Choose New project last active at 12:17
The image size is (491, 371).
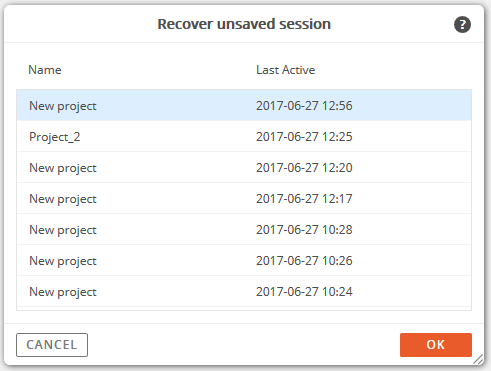[244, 198]
